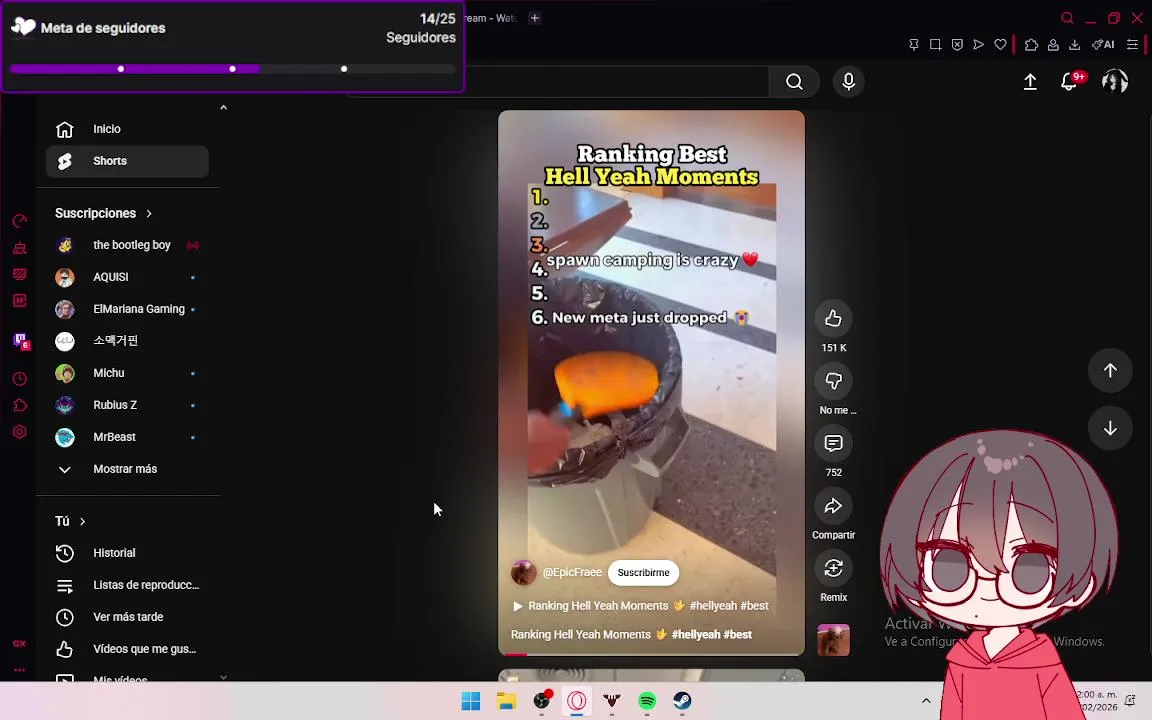Screen dimensions: 1152x720
Task: Open Vídeos que me gustan
Action: [x=127, y=649]
